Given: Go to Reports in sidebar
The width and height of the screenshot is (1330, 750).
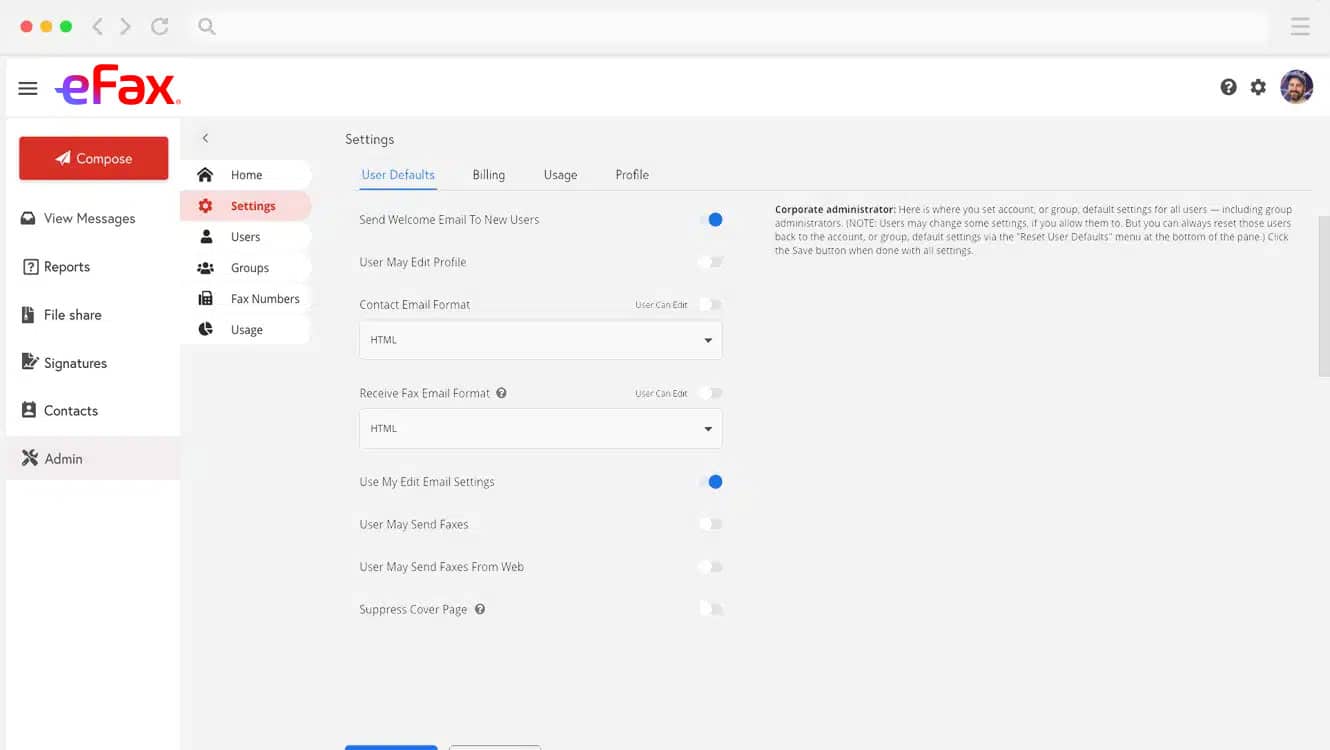Looking at the screenshot, I should tap(66, 267).
